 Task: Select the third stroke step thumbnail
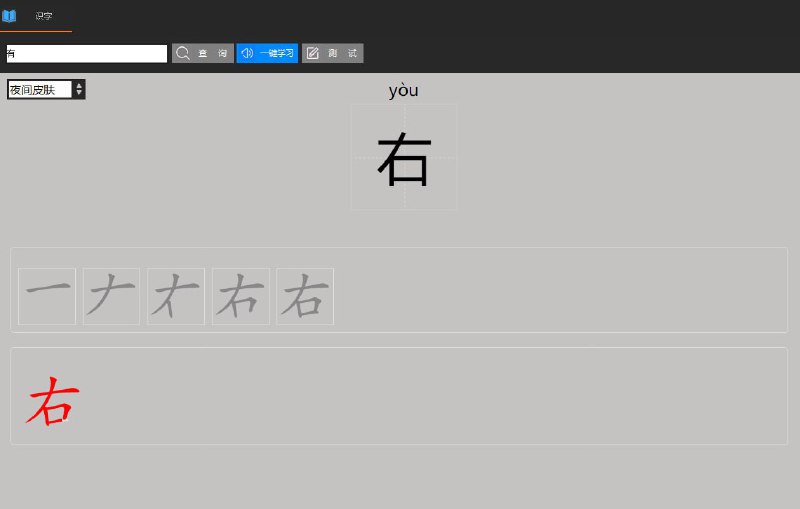point(176,296)
